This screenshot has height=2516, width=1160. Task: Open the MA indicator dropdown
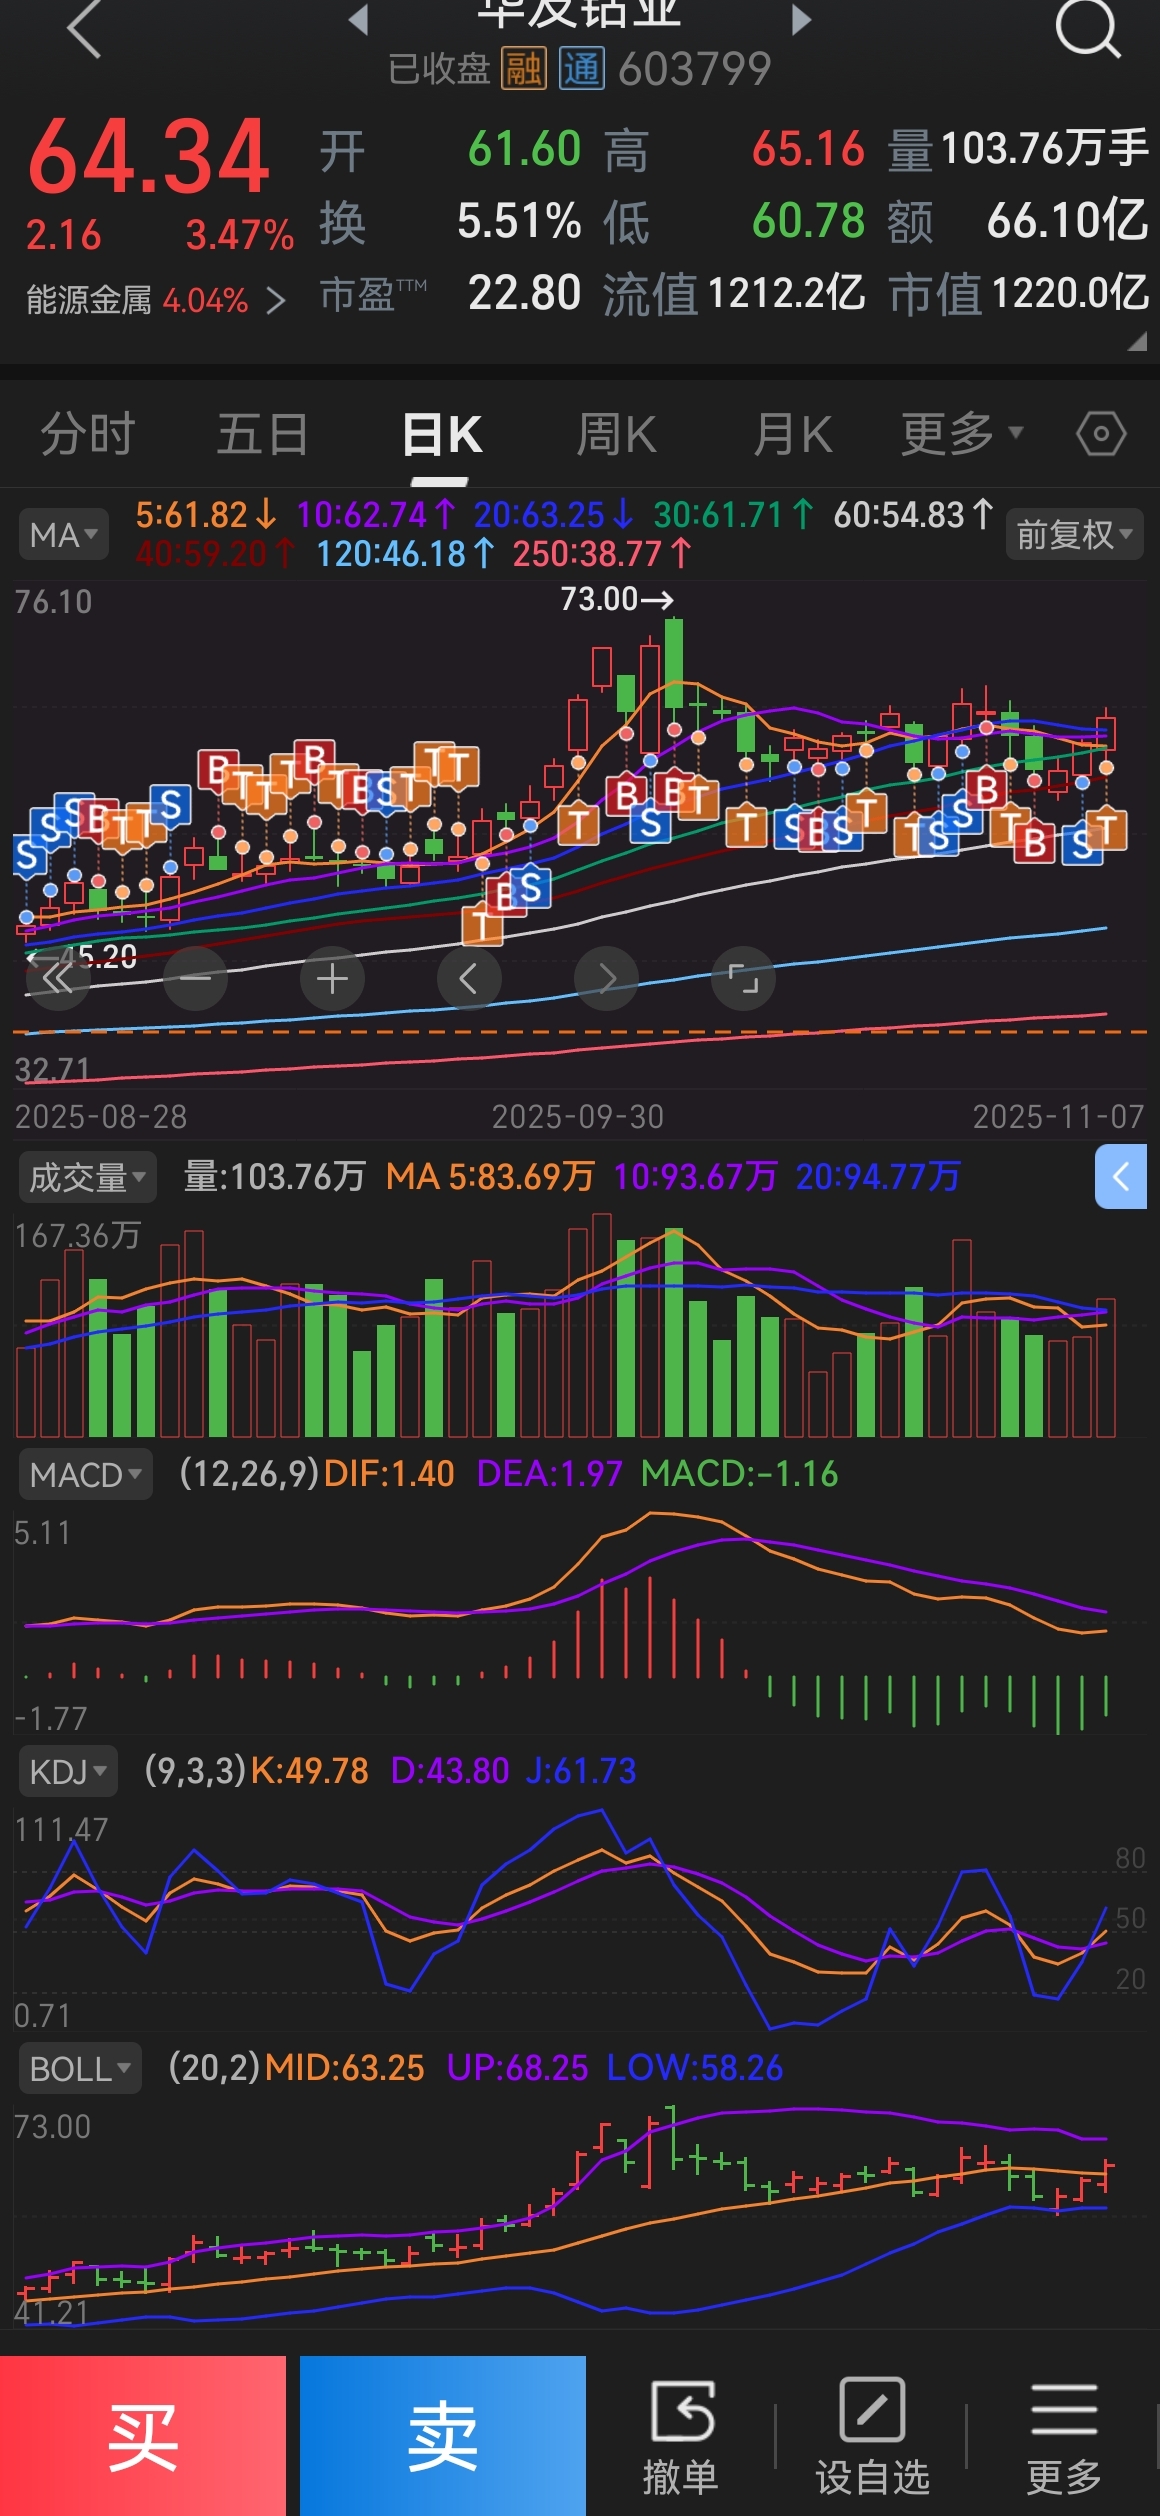pos(62,535)
